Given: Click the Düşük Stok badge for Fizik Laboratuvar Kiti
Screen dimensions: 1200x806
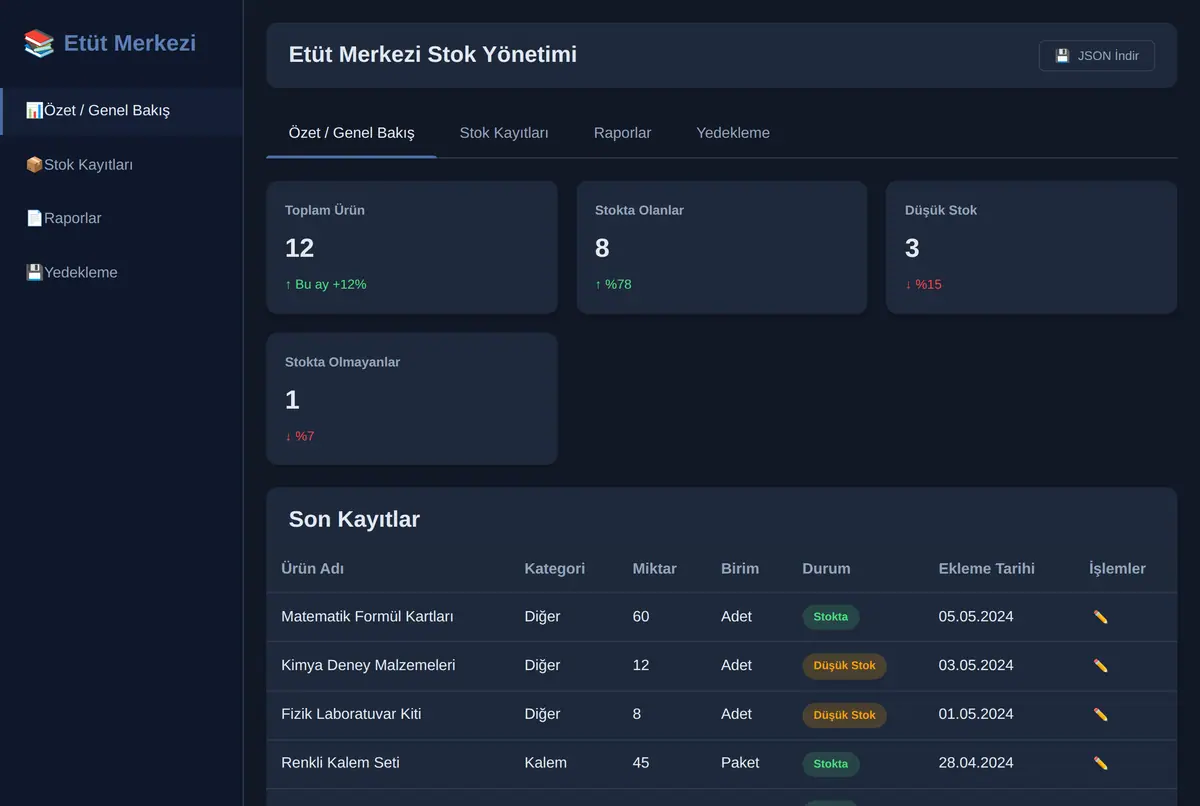Looking at the screenshot, I should (x=845, y=715).
